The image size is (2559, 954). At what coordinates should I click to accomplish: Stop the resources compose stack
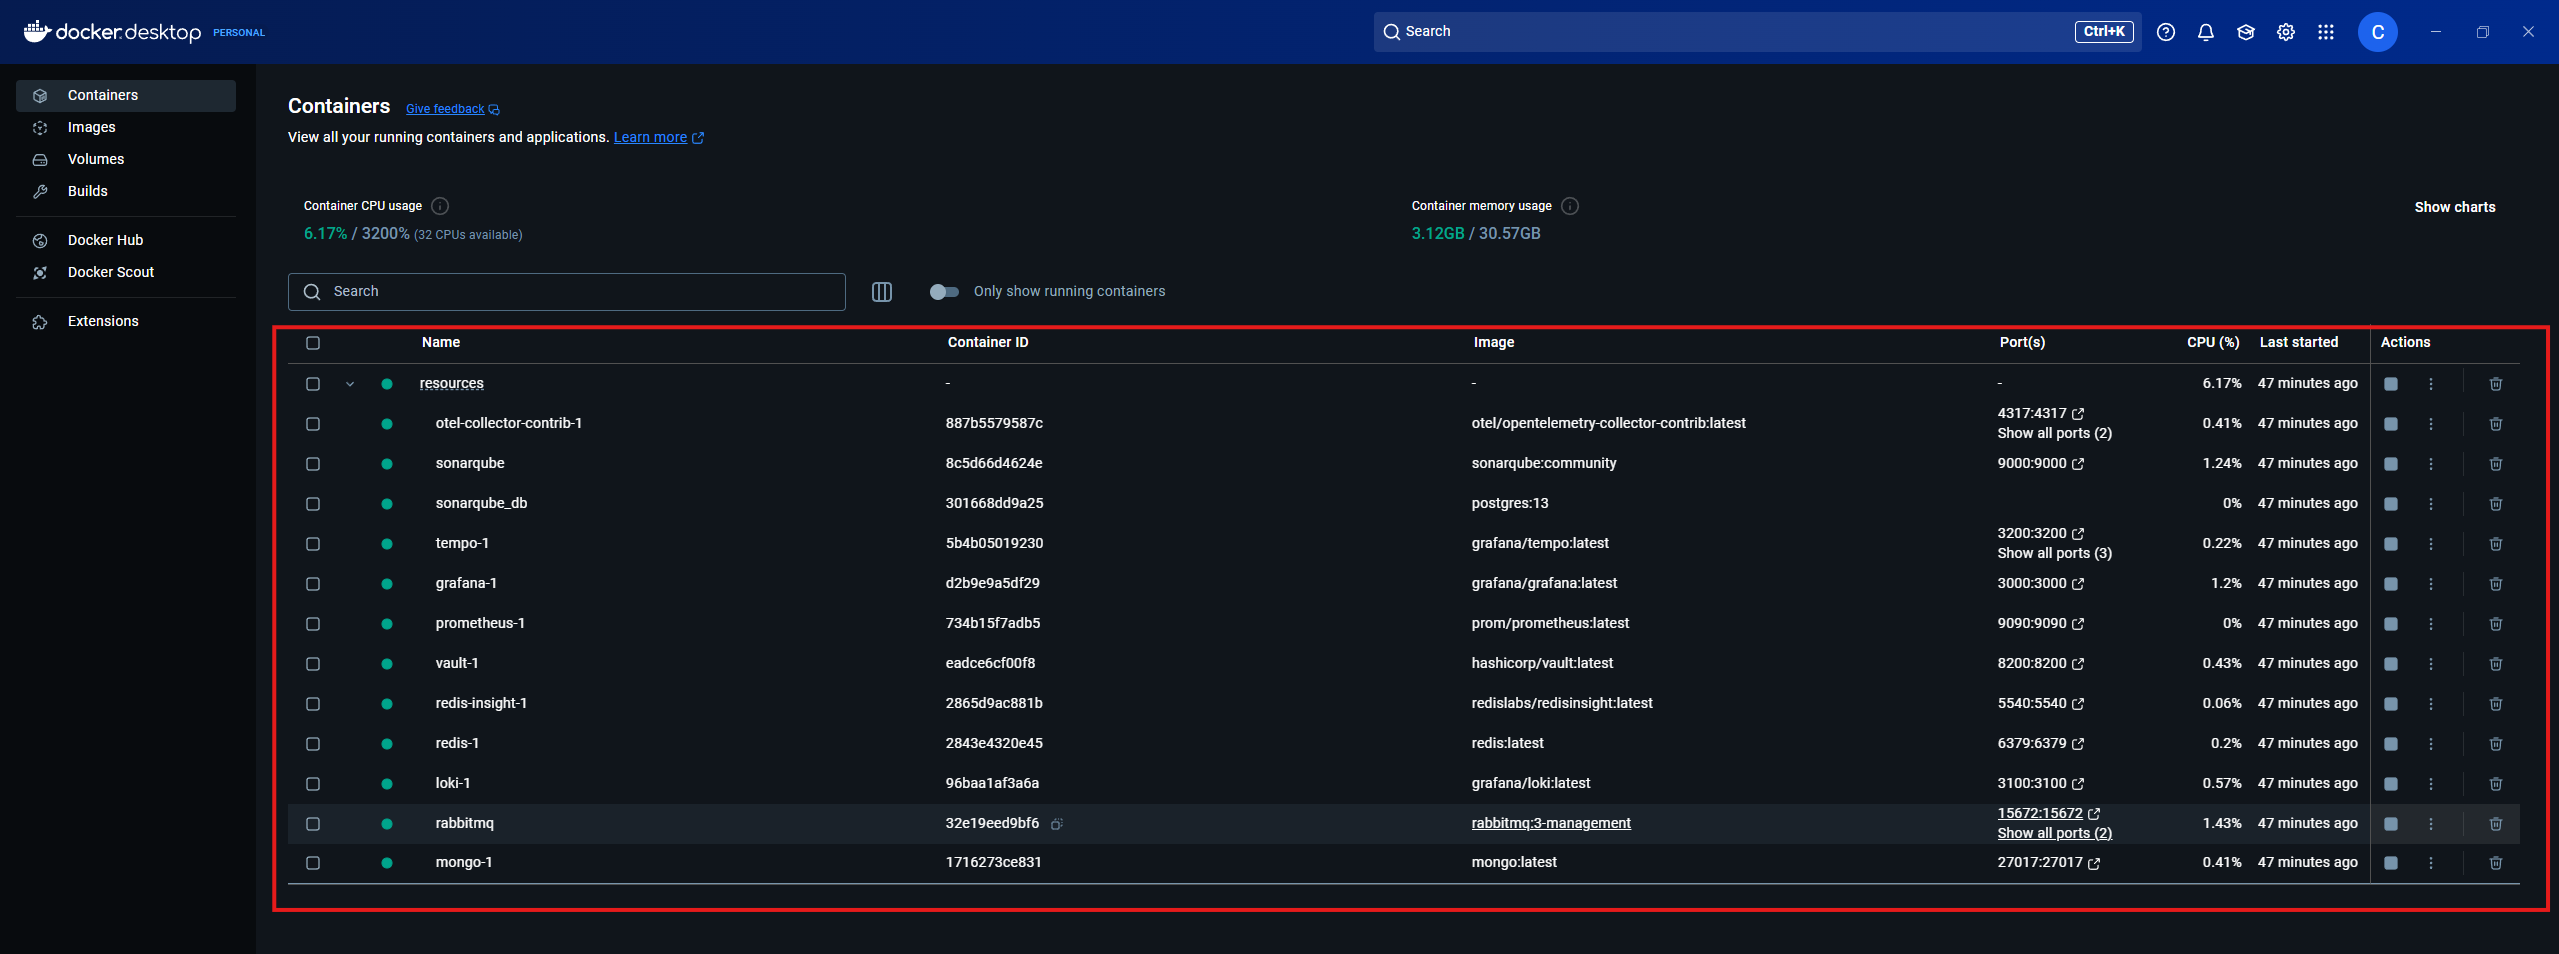coord(2391,384)
